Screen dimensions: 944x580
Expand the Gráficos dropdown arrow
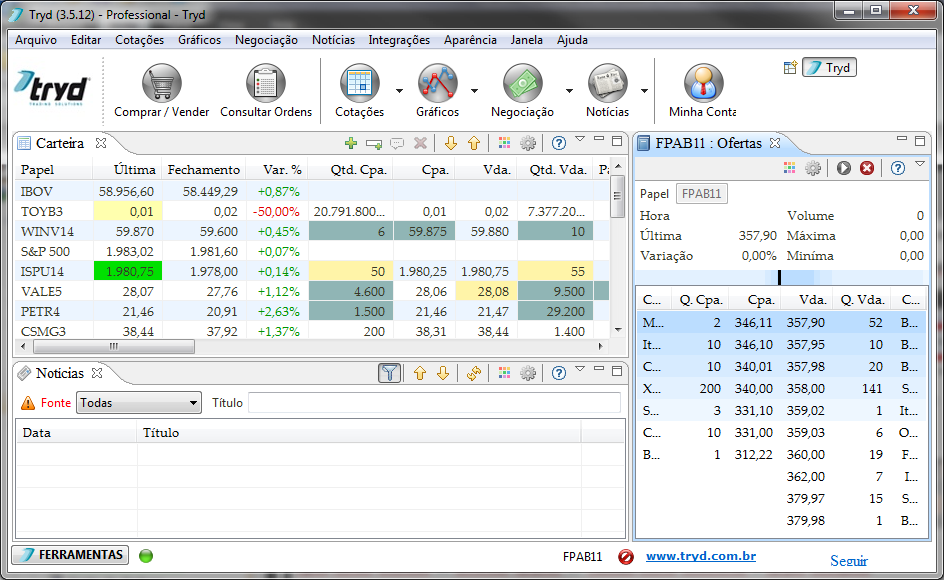[x=474, y=91]
